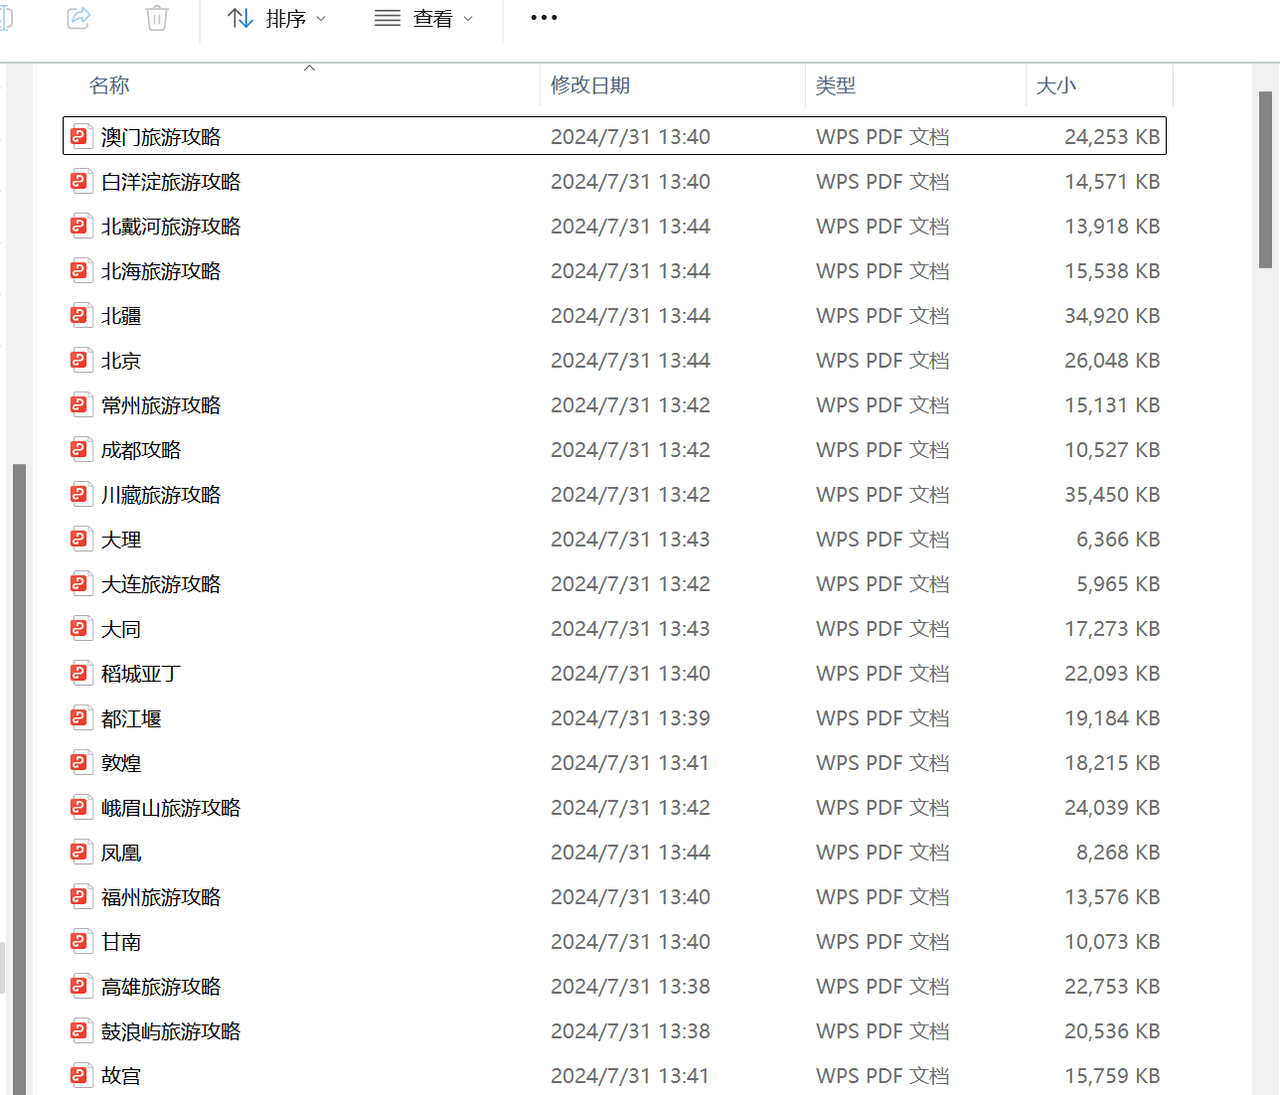This screenshot has width=1280, height=1095.
Task: Click the 修改日期 column header
Action: point(590,85)
